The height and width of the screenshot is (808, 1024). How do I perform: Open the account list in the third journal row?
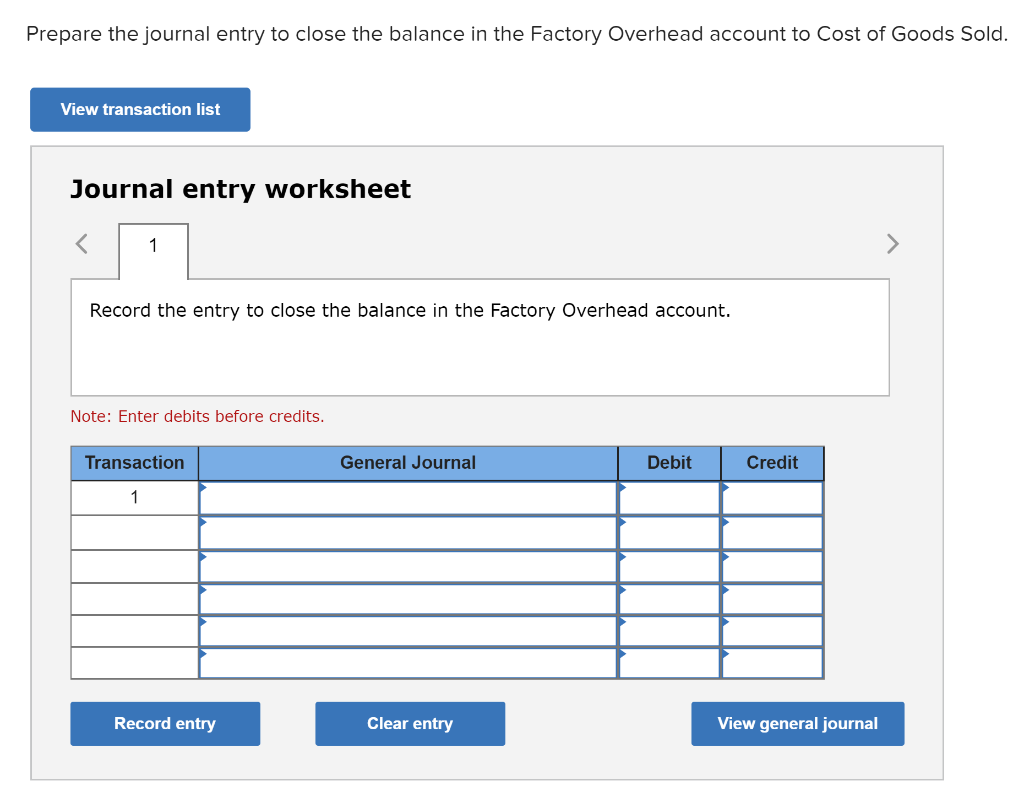pos(205,556)
